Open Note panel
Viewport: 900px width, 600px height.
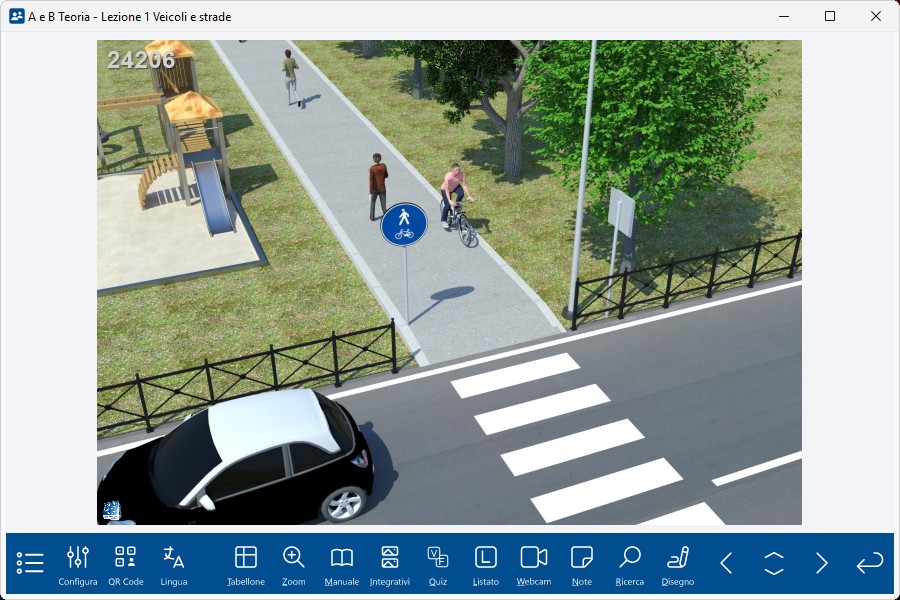(582, 564)
